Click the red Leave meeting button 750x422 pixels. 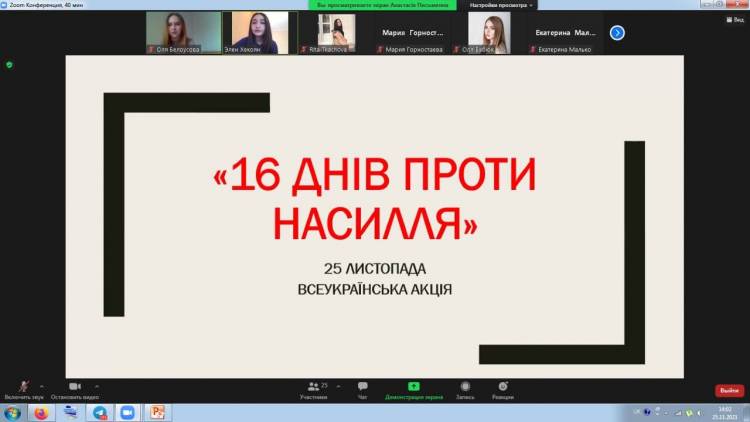(x=729, y=390)
